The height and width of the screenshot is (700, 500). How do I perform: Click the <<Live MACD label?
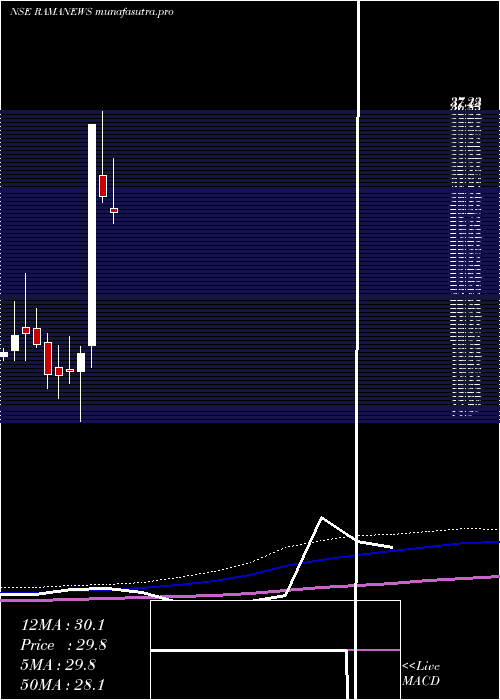point(421,673)
